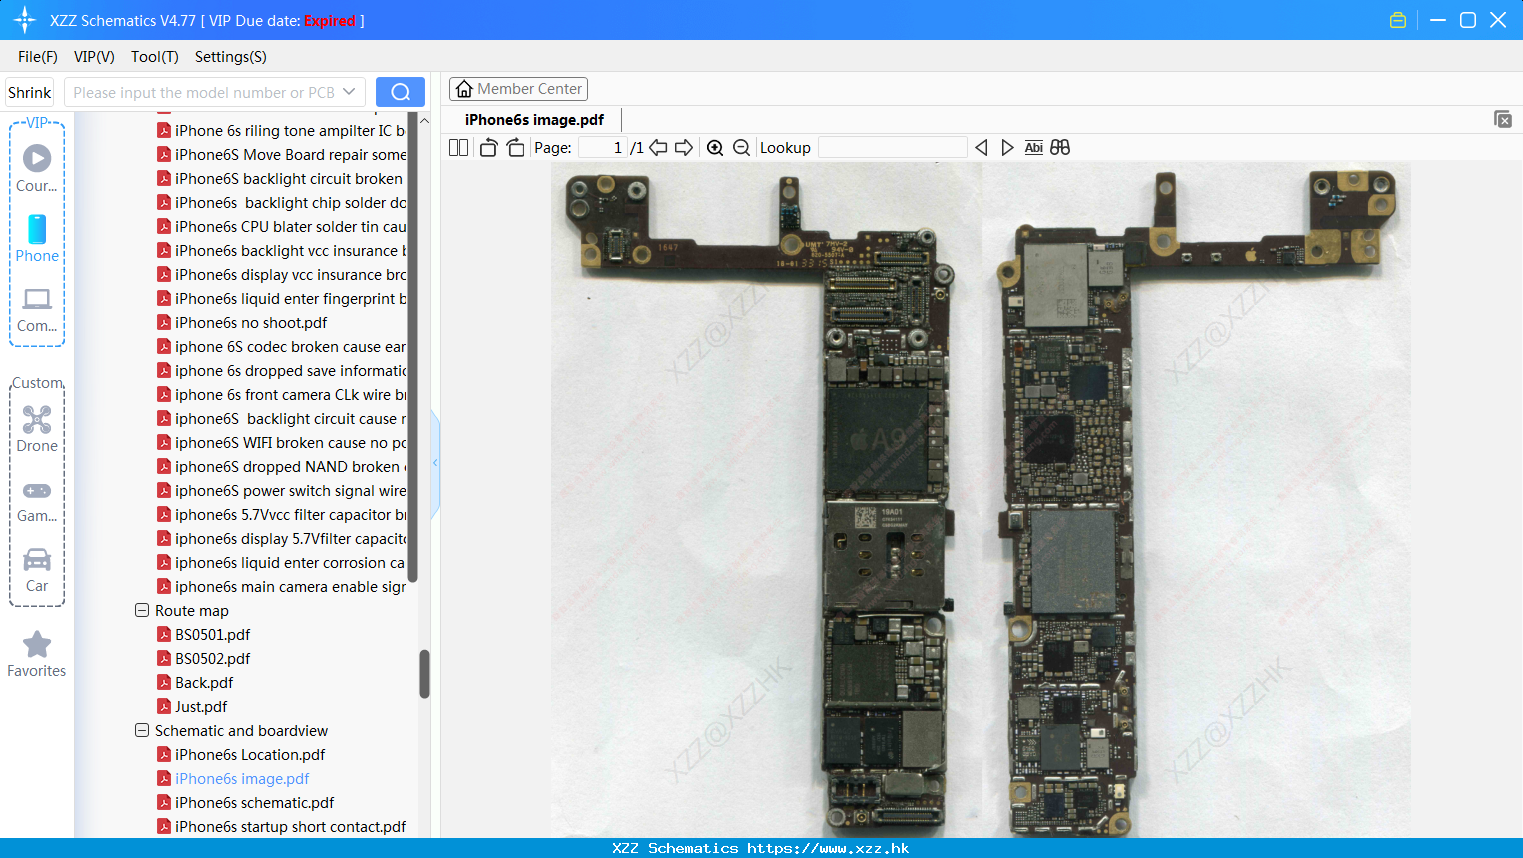Open Just.pdf
Image resolution: width=1523 pixels, height=858 pixels.
pos(201,706)
